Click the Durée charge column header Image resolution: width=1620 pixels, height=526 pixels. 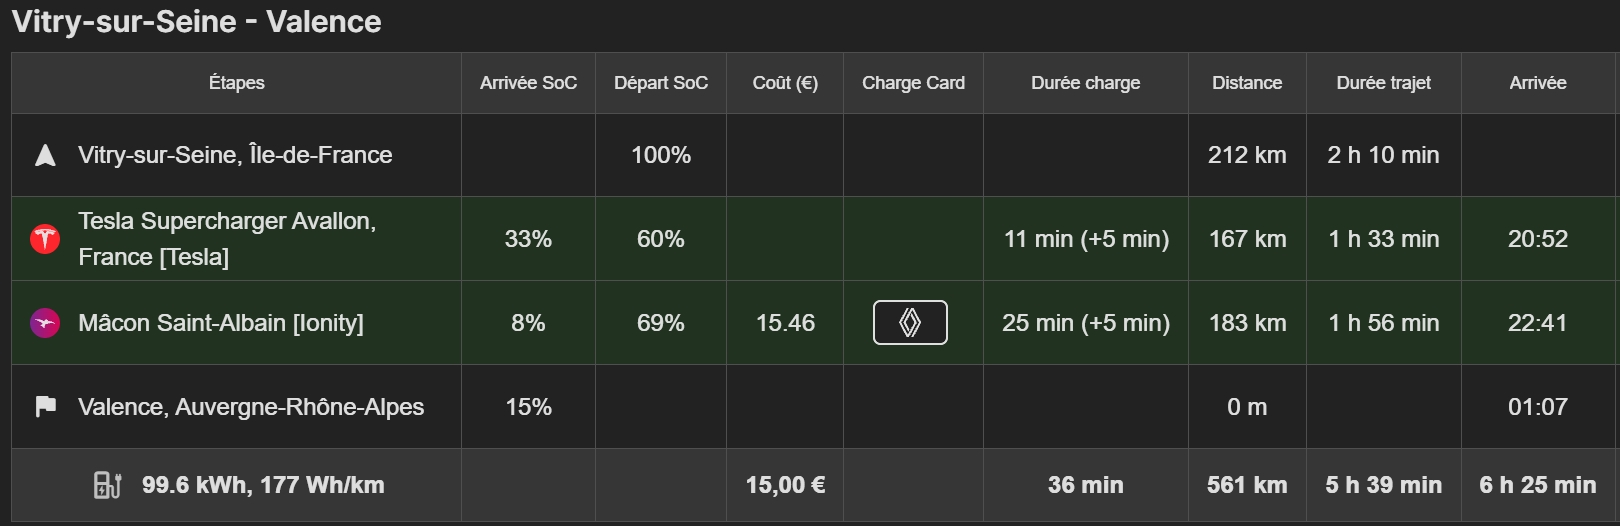pyautogui.click(x=1086, y=83)
